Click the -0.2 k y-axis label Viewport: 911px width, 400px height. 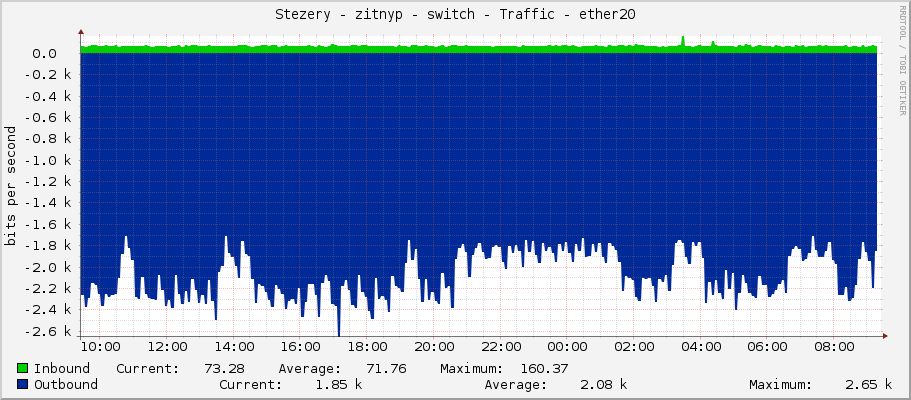(x=48, y=75)
